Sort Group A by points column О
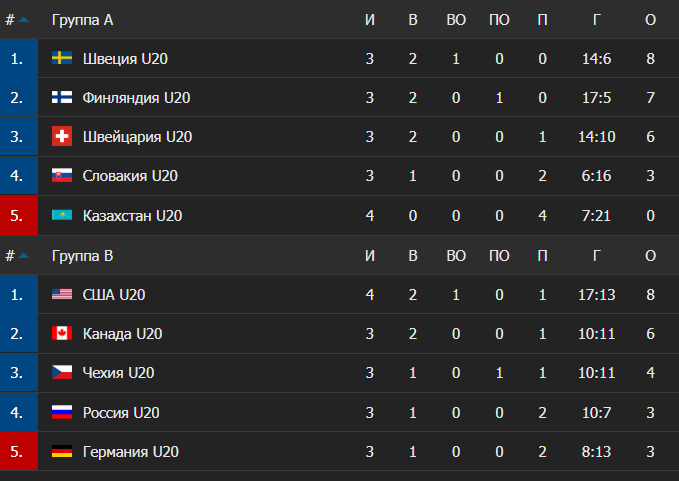The width and height of the screenshot is (679, 481). pos(650,20)
